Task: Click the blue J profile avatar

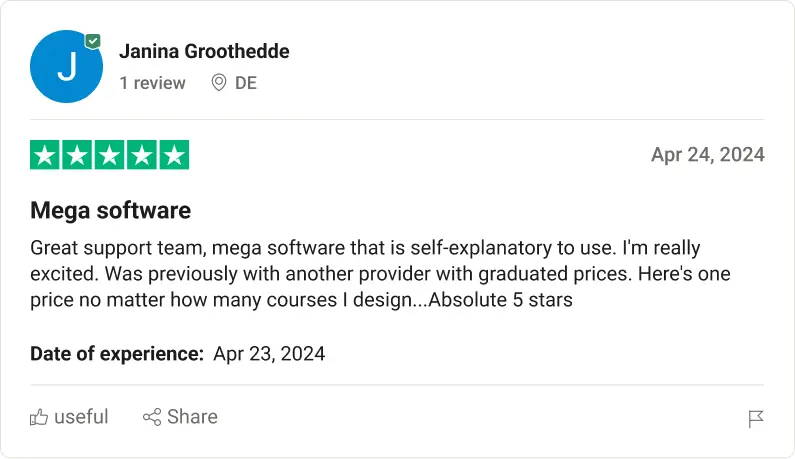Action: [67, 67]
